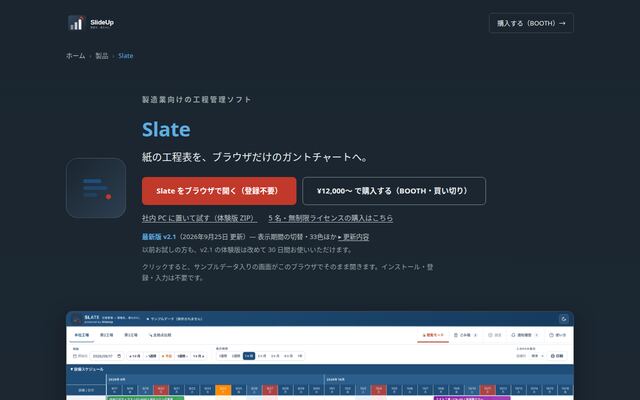Expand the ▸ 更新内容 disclosure
The image size is (640, 400).
[353, 237]
